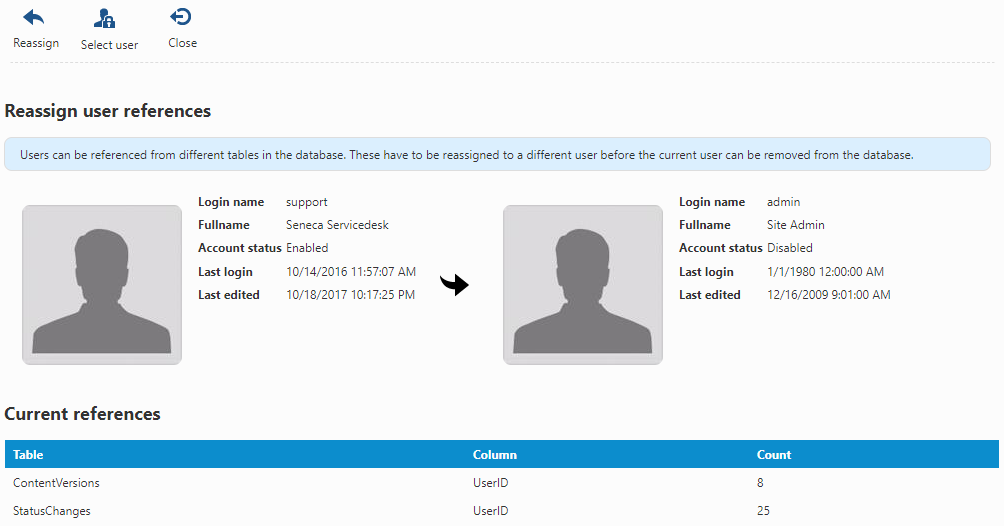Click last edited '10/18/2017 10:17:25 PM'
Viewport: 1004px width, 526px height.
350,295
